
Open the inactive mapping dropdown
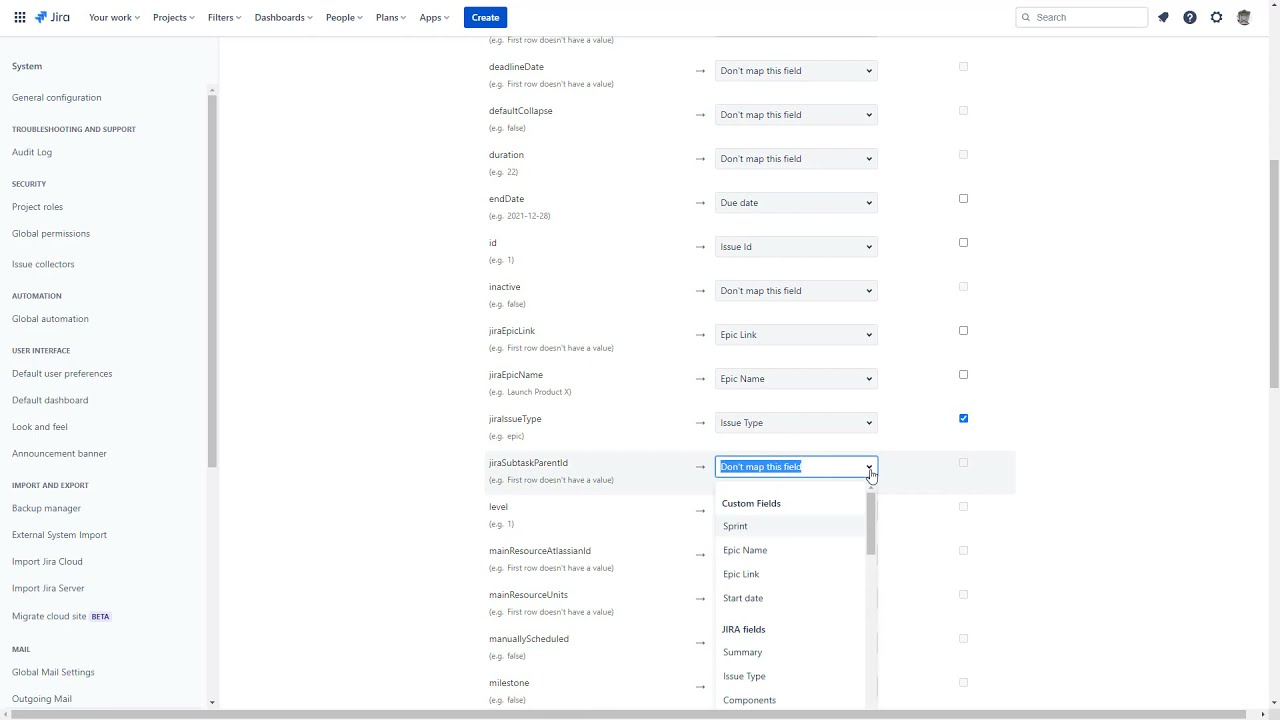[796, 291]
